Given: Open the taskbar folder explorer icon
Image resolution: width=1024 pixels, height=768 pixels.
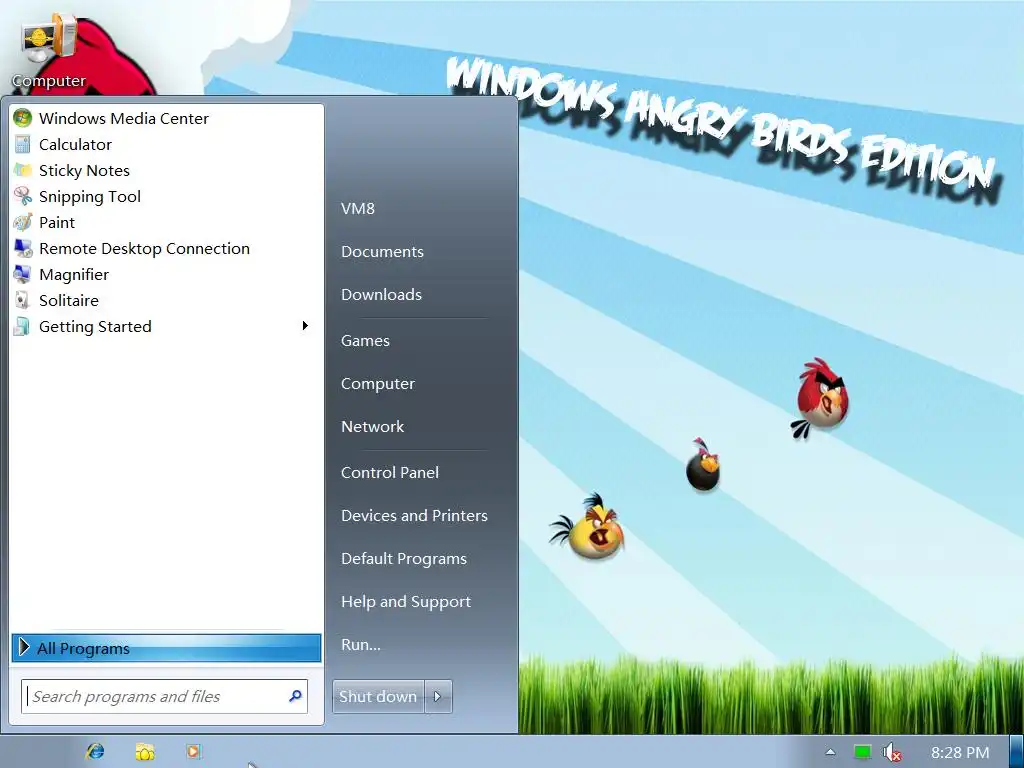Looking at the screenshot, I should (x=144, y=752).
